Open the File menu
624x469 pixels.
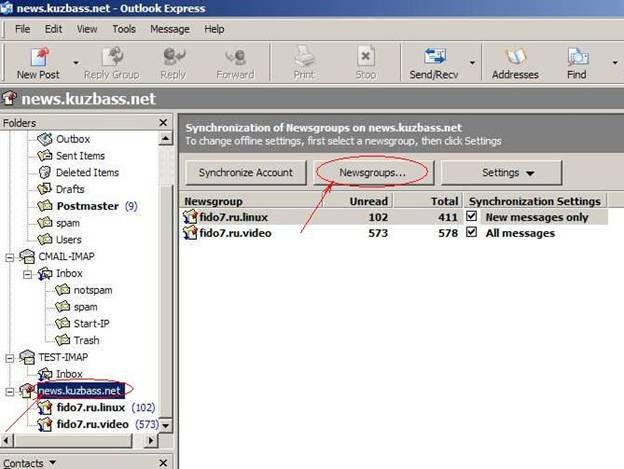(22, 29)
